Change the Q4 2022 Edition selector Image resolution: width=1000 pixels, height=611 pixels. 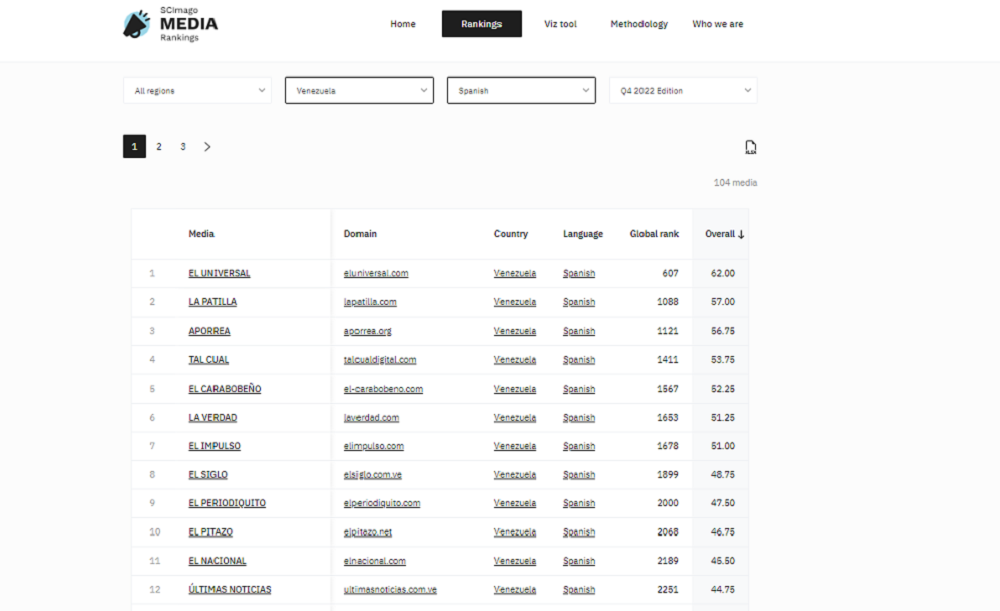pyautogui.click(x=683, y=91)
